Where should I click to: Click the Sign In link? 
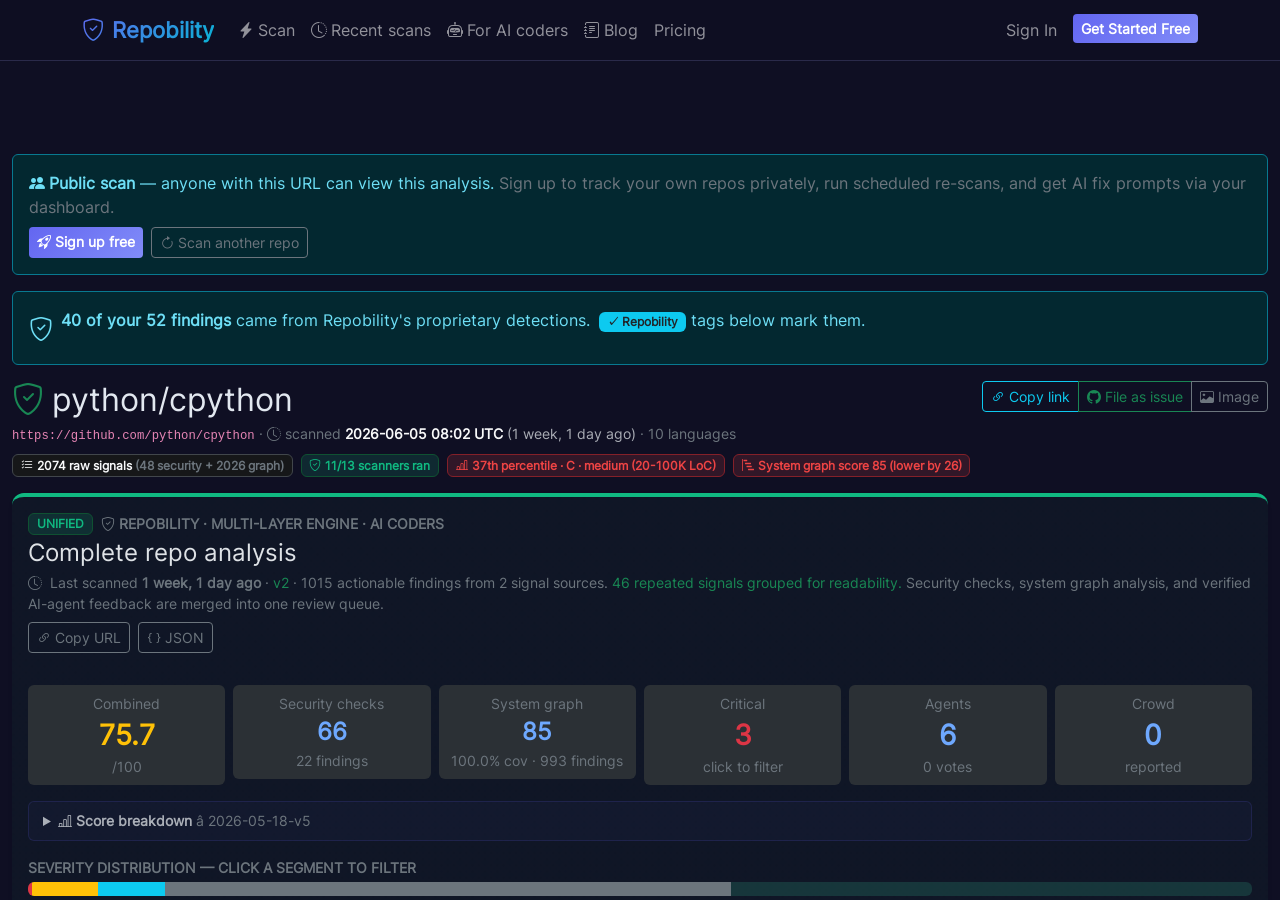pyautogui.click(x=1031, y=30)
